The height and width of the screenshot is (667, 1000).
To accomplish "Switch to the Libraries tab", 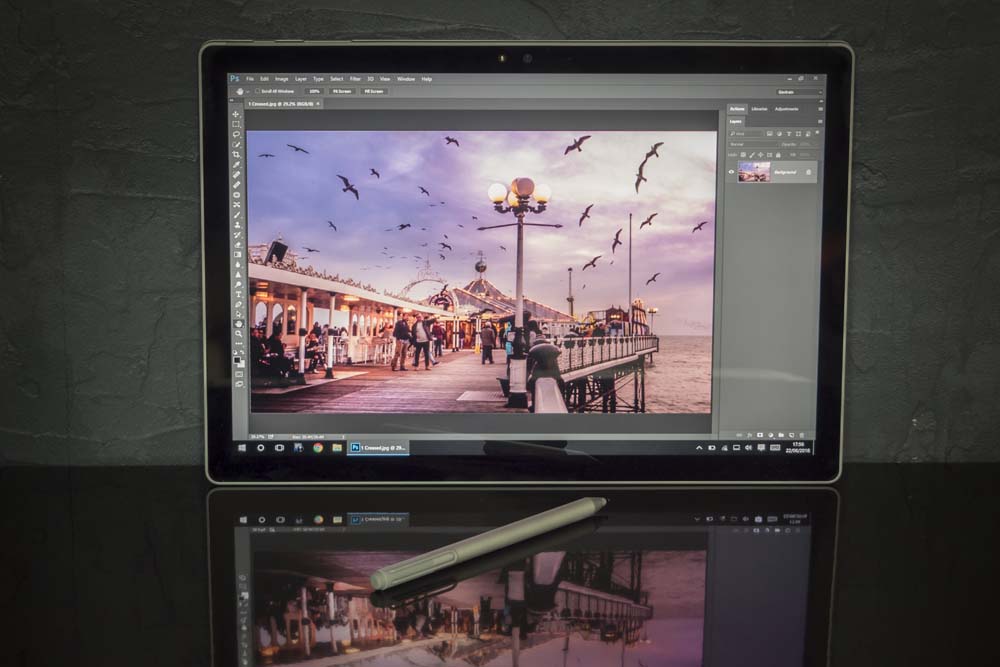I will 760,109.
